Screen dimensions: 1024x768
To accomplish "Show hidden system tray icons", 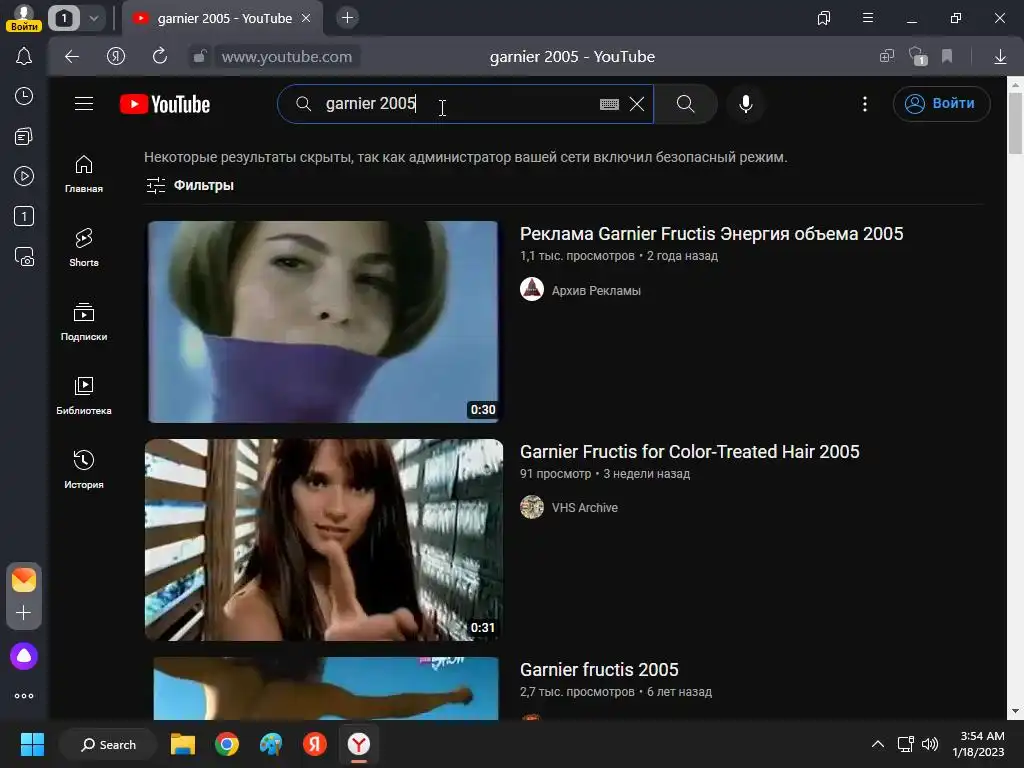I will (x=878, y=744).
